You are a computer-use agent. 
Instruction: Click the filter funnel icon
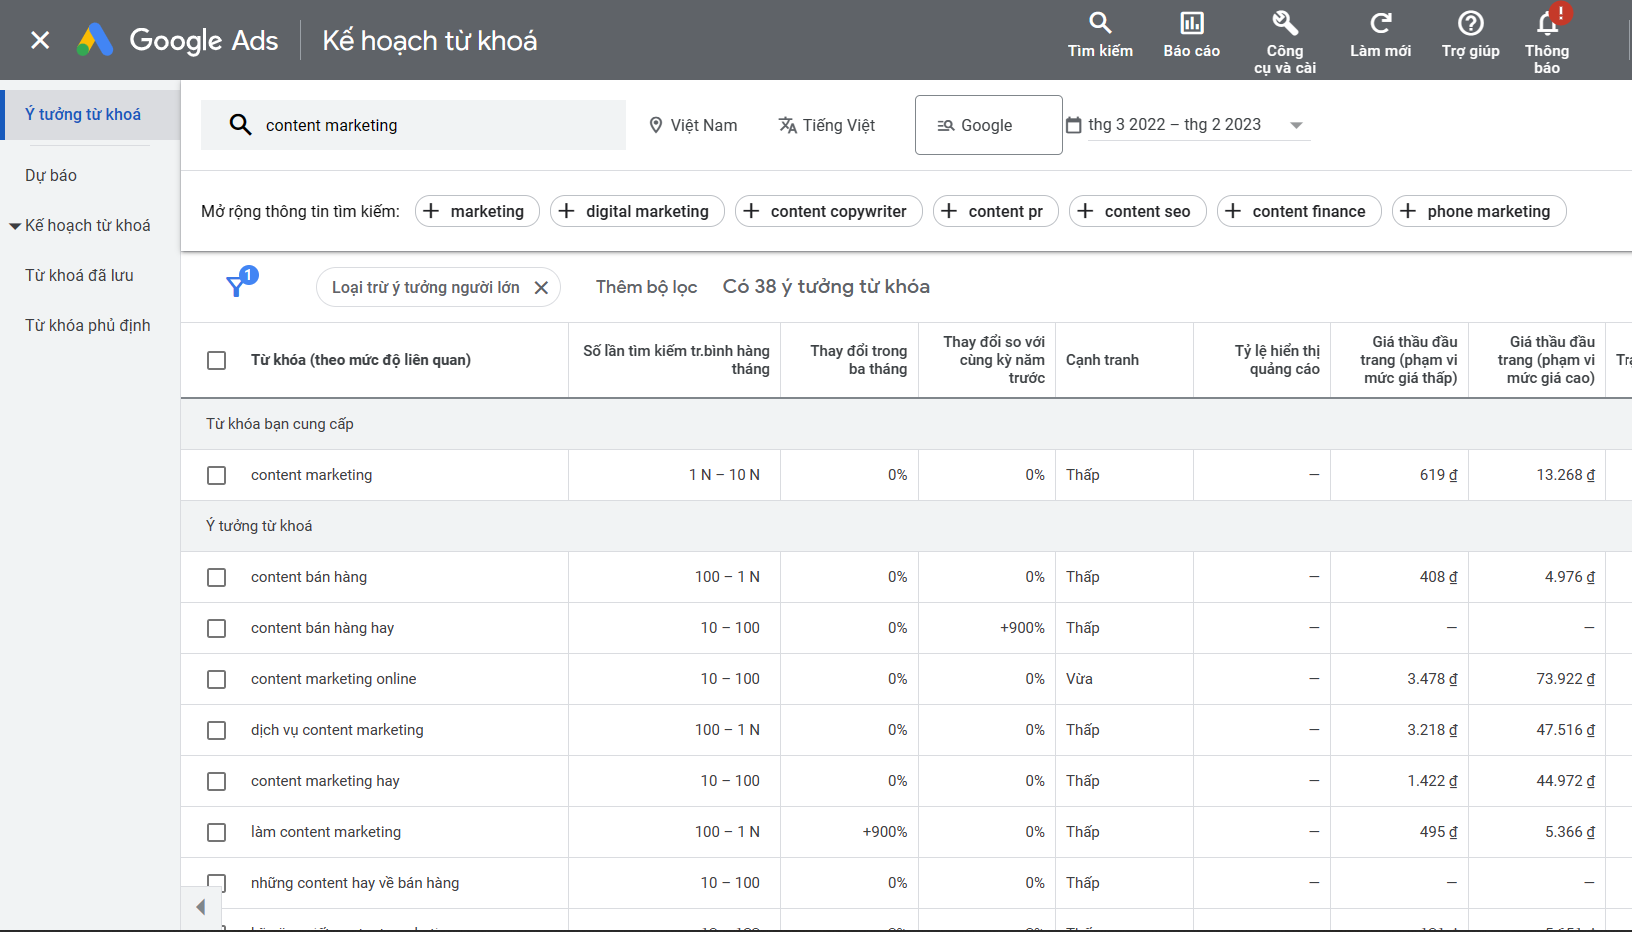[237, 286]
